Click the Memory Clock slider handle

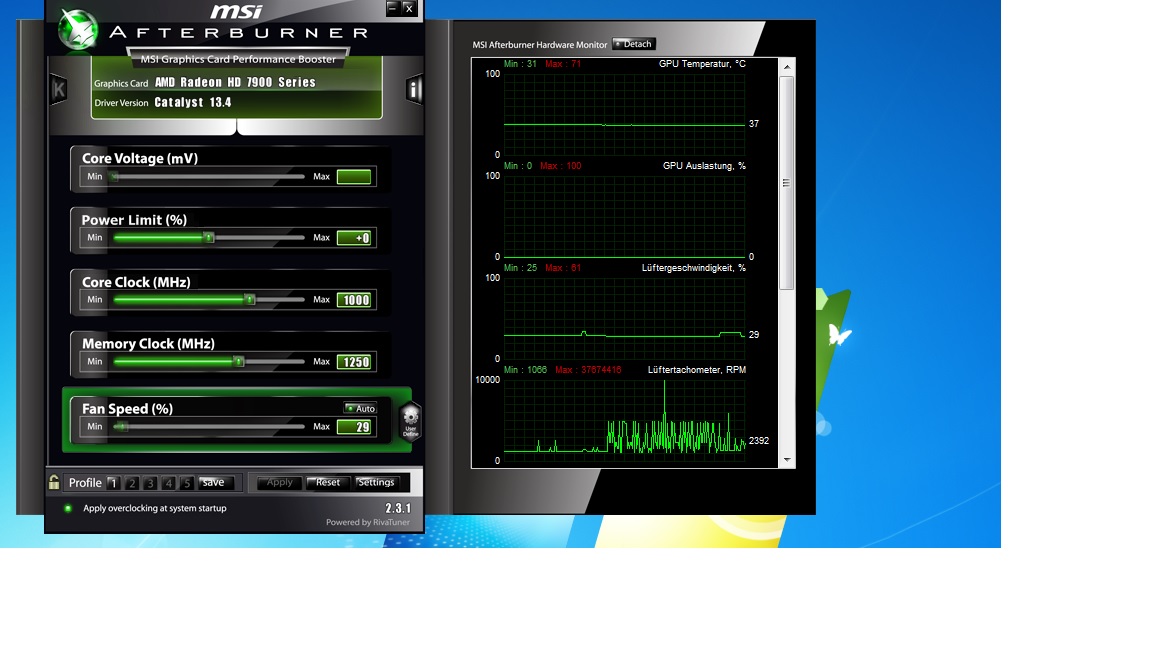pyautogui.click(x=239, y=361)
